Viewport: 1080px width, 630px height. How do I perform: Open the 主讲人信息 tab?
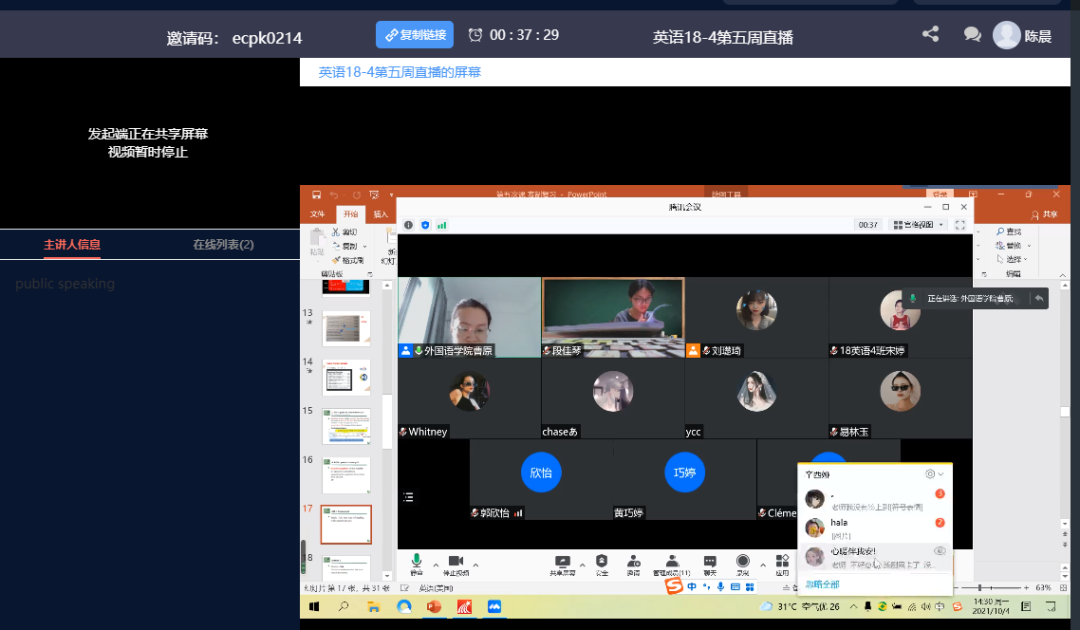(72, 244)
